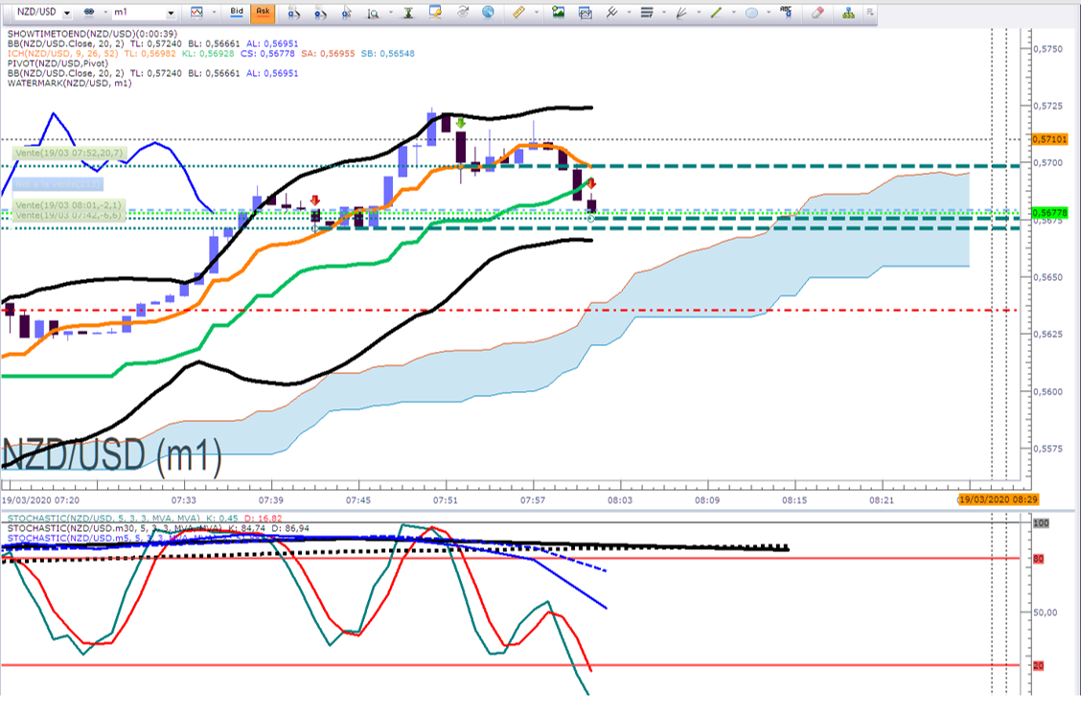This screenshot has height=720, width=1081.
Task: Click the WATERMARK(NZD/USD, m1) indicator label
Action: [x=69, y=83]
